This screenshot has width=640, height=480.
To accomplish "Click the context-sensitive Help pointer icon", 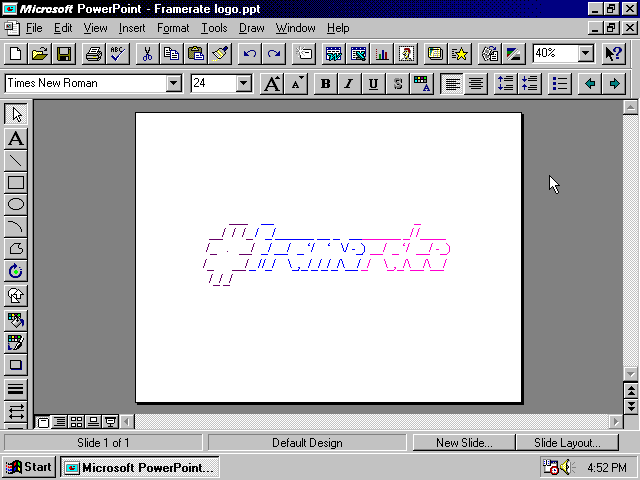I will (613, 53).
